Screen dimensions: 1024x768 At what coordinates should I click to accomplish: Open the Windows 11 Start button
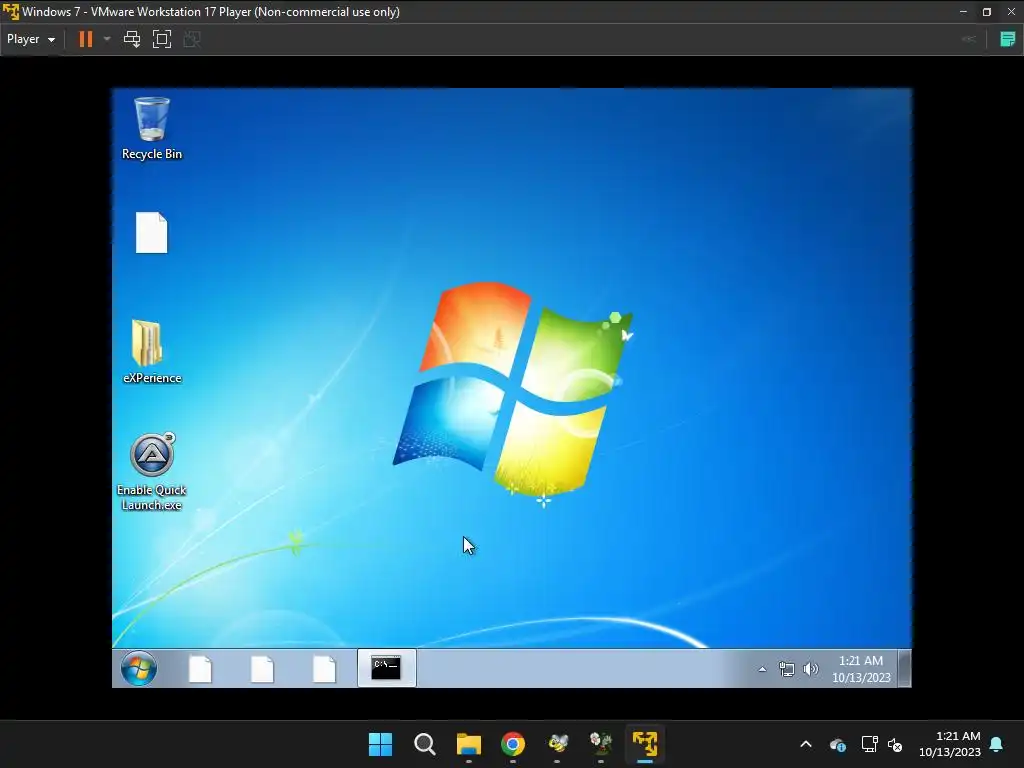tap(380, 744)
